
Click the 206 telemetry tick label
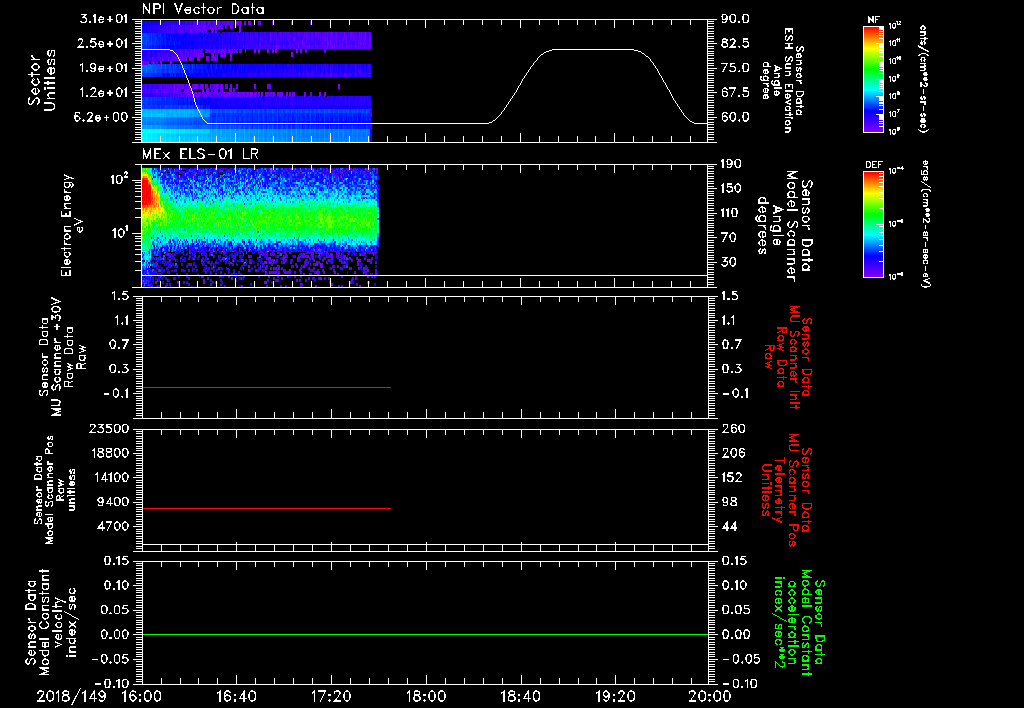click(x=731, y=453)
